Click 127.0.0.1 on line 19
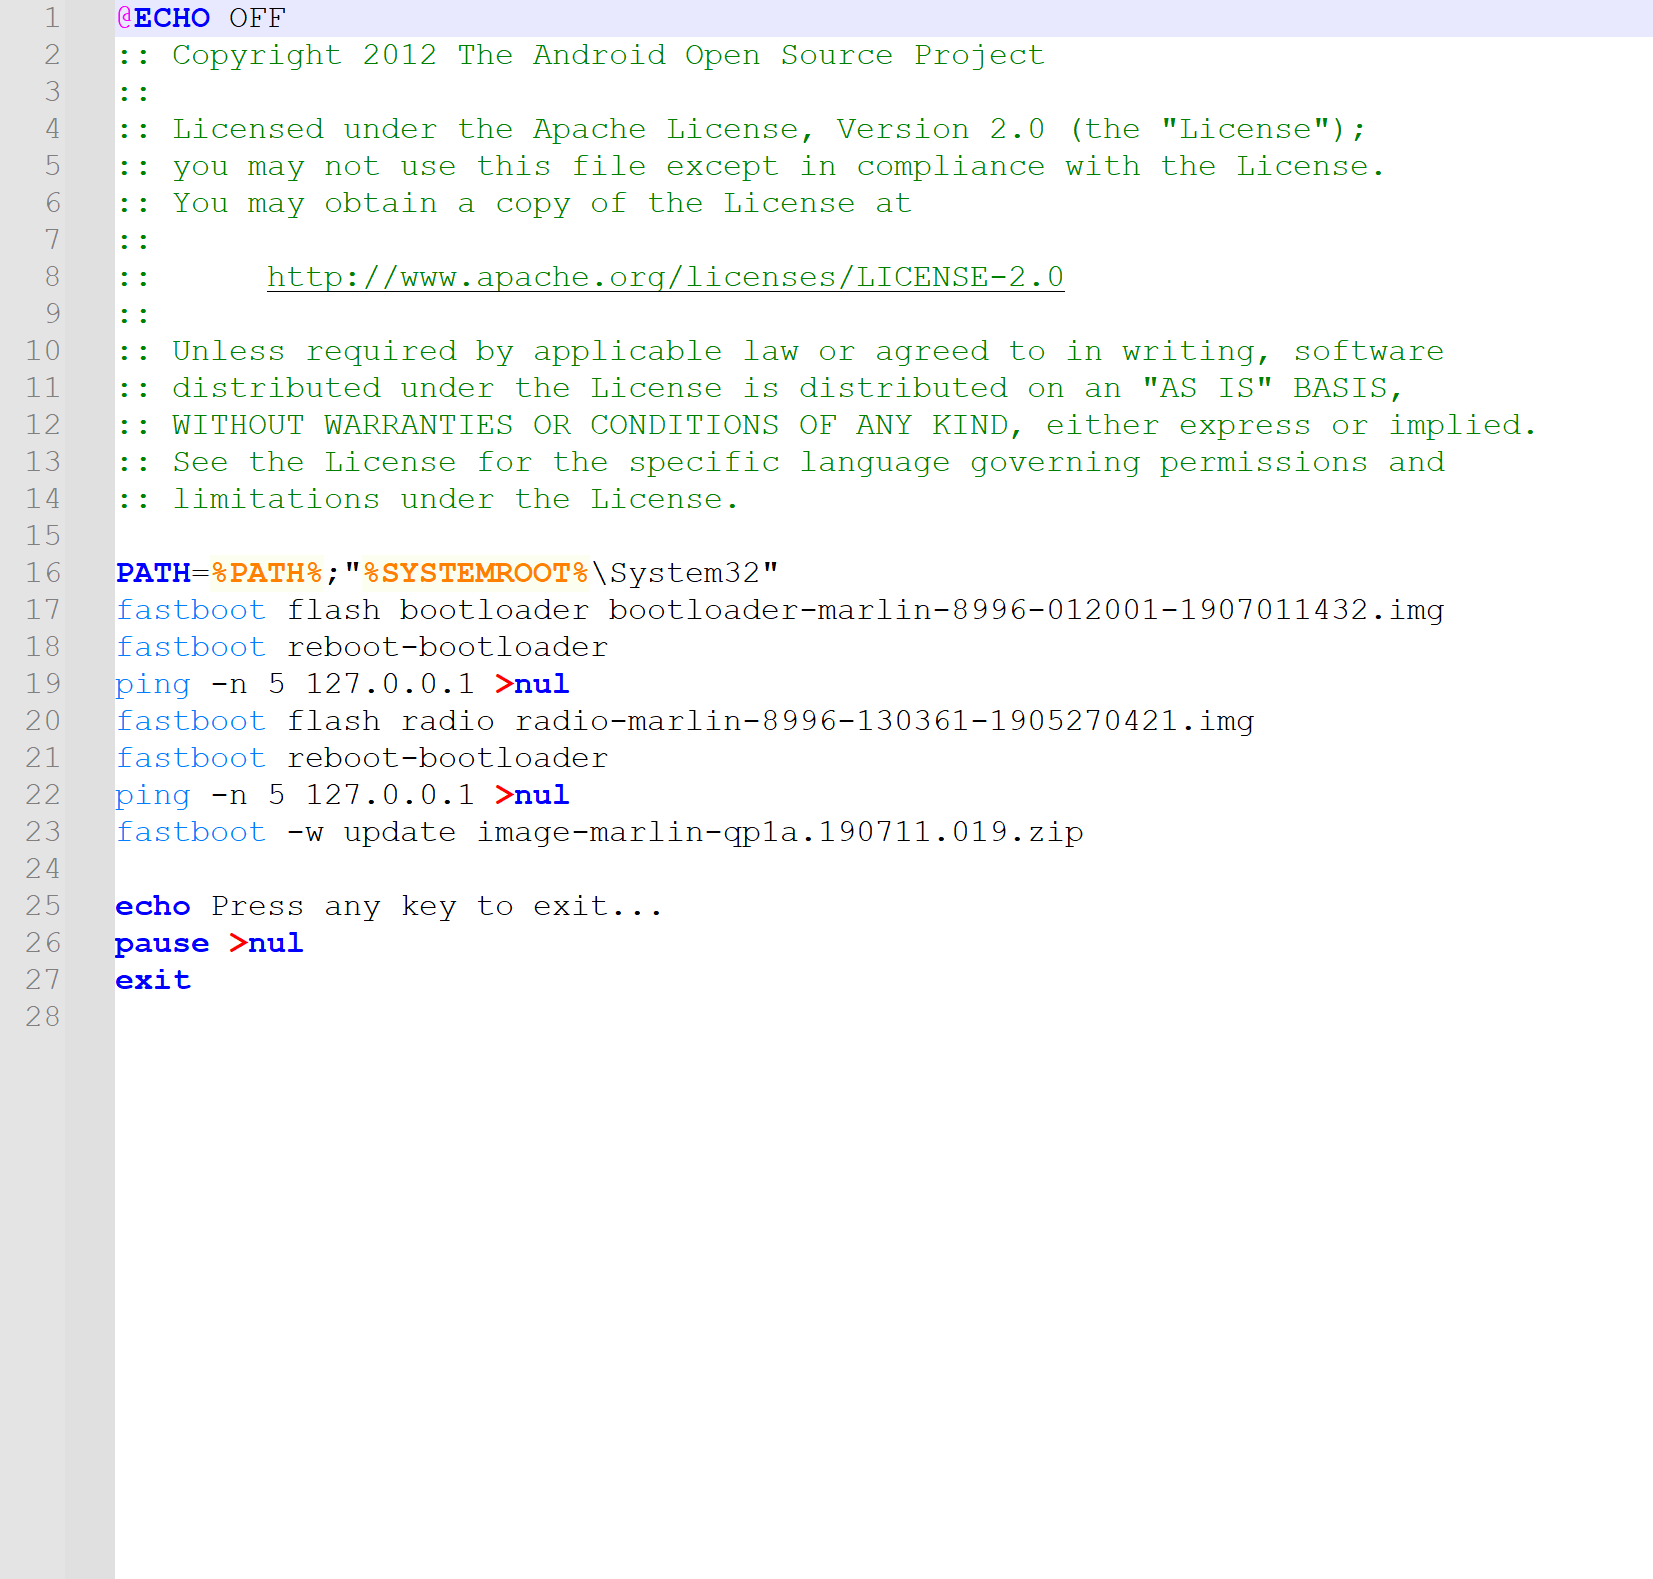This screenshot has height=1579, width=1653. (390, 684)
